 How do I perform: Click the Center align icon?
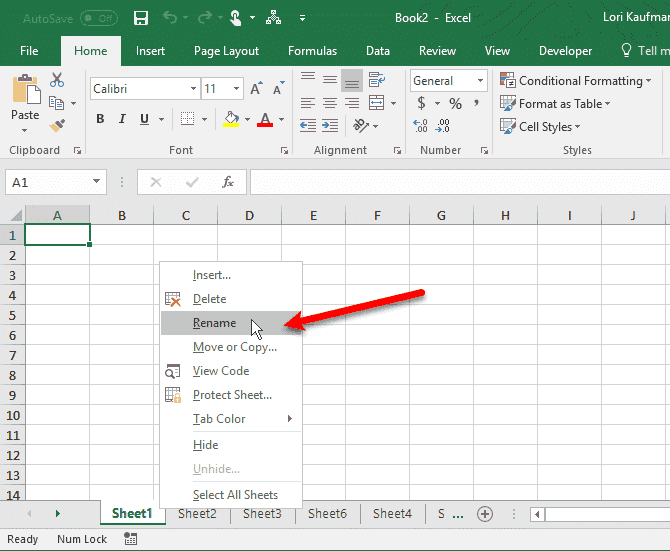329,102
